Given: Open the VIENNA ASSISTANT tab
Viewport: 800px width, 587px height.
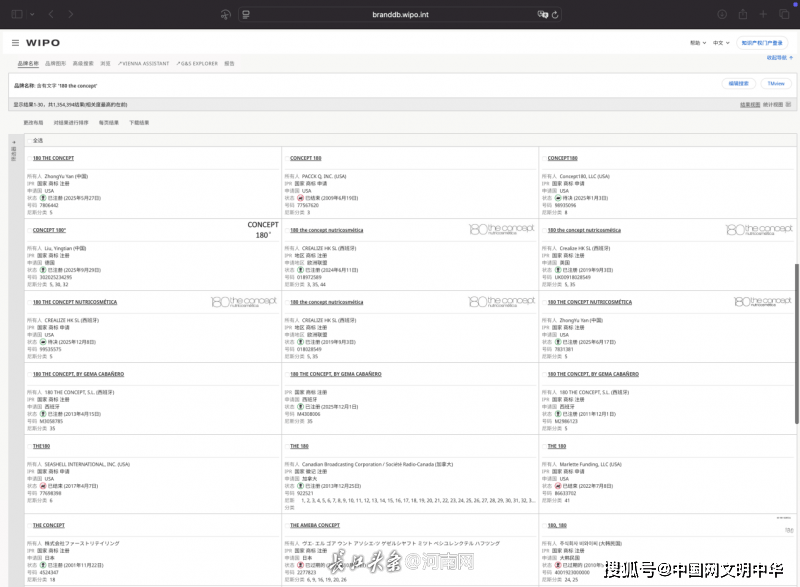Looking at the screenshot, I should click(x=144, y=63).
